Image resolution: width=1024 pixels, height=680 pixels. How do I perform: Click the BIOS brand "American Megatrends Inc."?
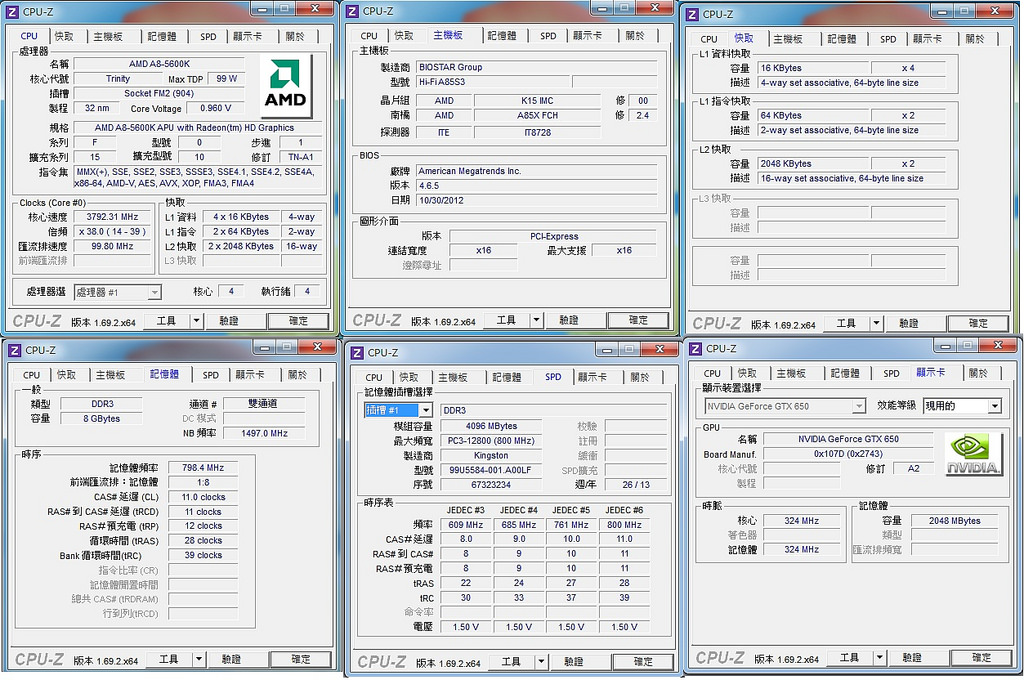click(x=537, y=171)
